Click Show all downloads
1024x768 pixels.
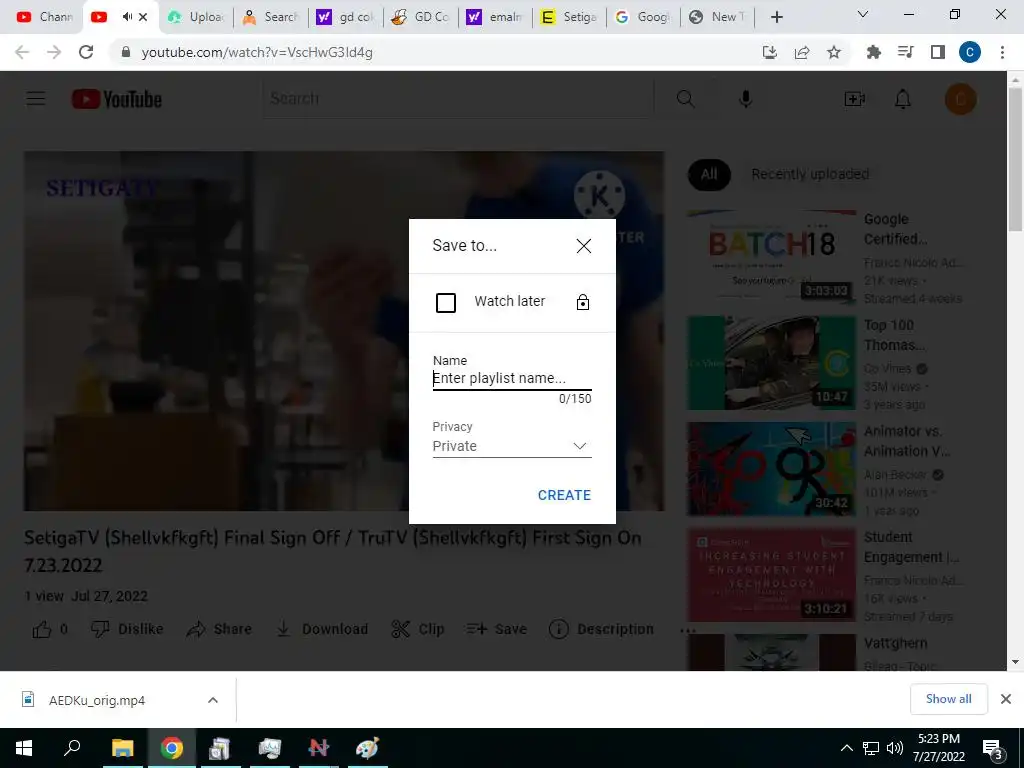pos(948,699)
